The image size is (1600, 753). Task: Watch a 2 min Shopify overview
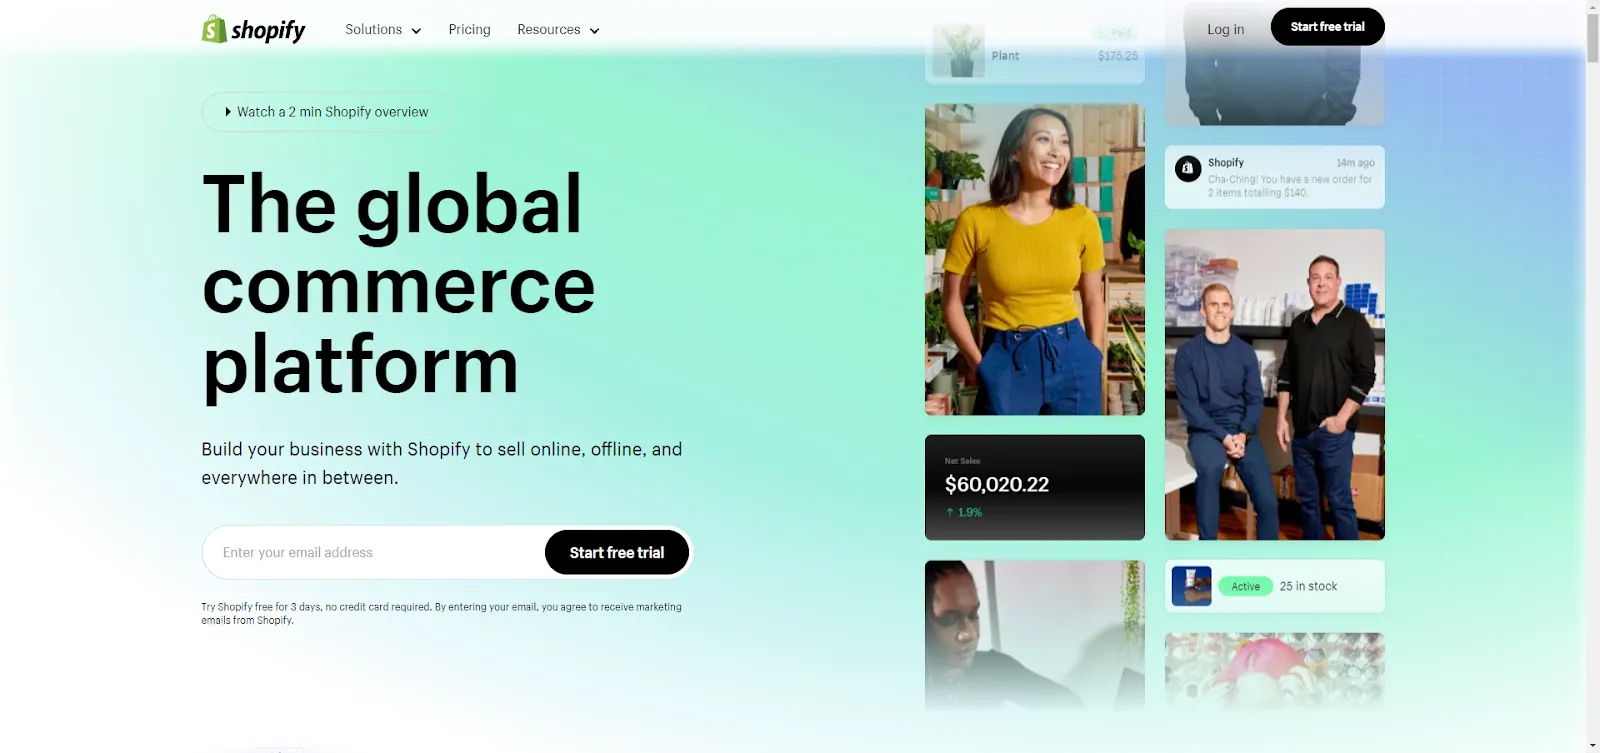tap(327, 112)
